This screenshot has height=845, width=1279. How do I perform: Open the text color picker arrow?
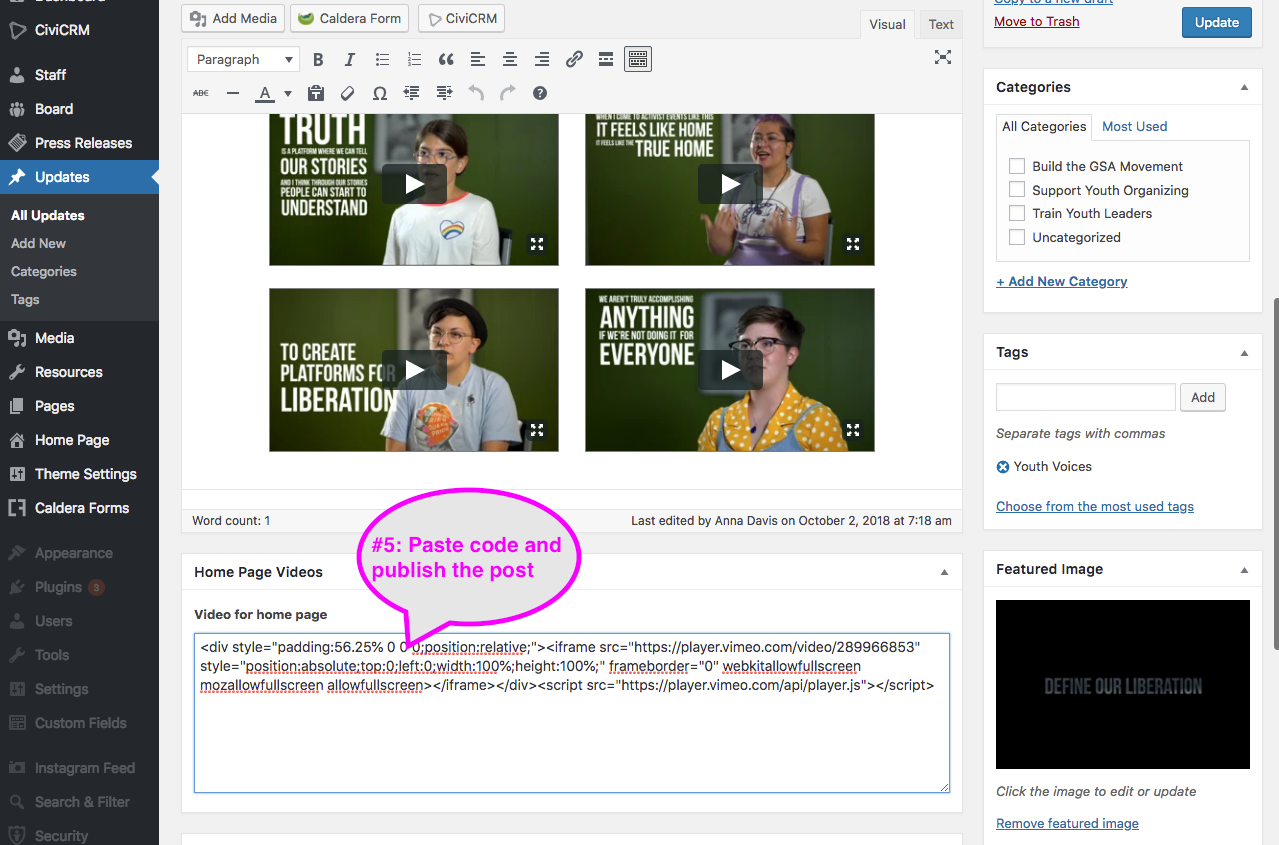pyautogui.click(x=288, y=93)
